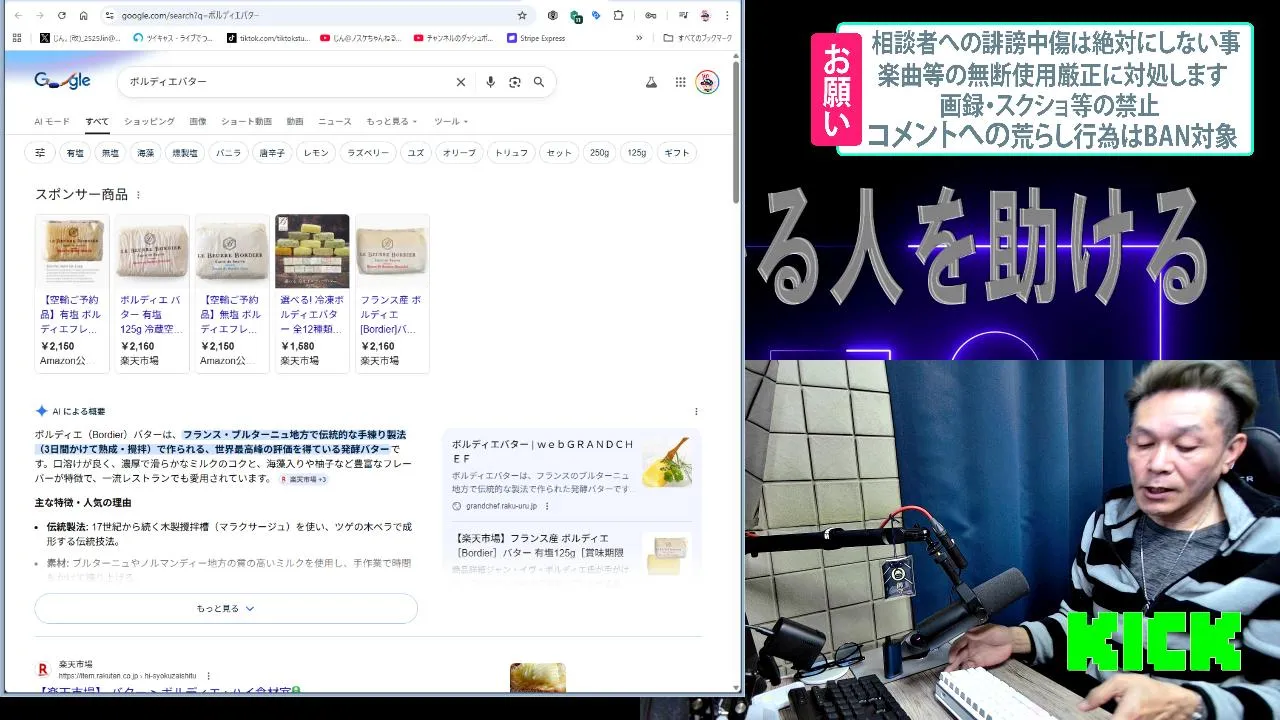Screen dimensions: 1280x720
Task: Open the Chrome three-dot menu
Action: [727, 15]
